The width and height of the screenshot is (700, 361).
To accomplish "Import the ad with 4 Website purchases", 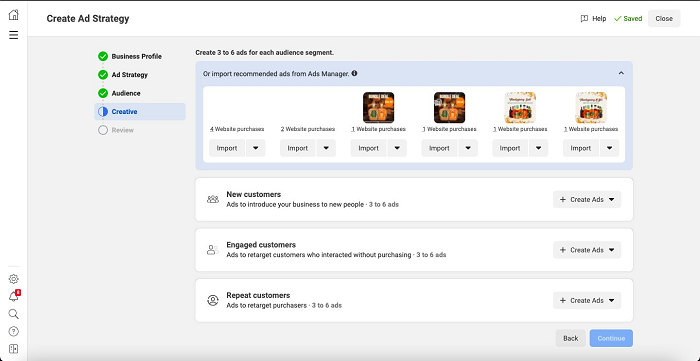I will pyautogui.click(x=227, y=148).
